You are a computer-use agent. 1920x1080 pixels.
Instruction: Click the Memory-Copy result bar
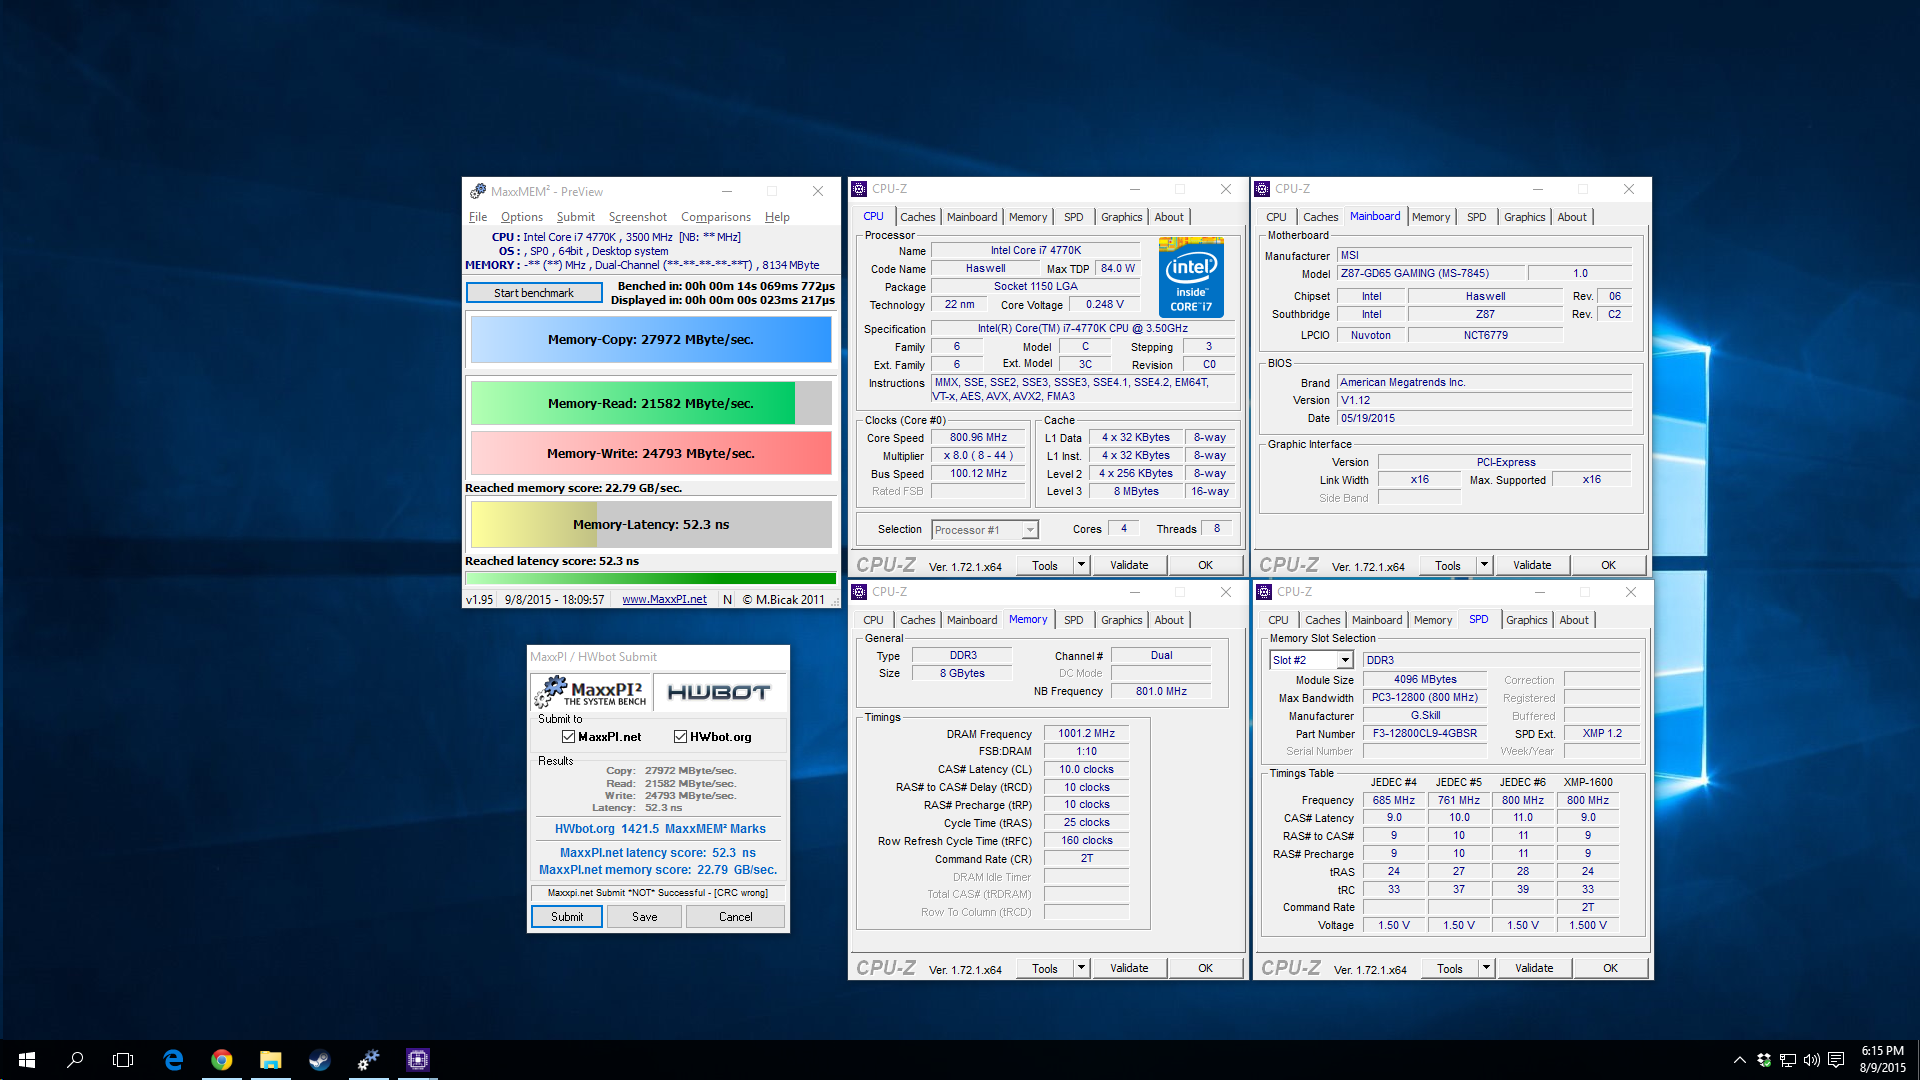(x=651, y=340)
